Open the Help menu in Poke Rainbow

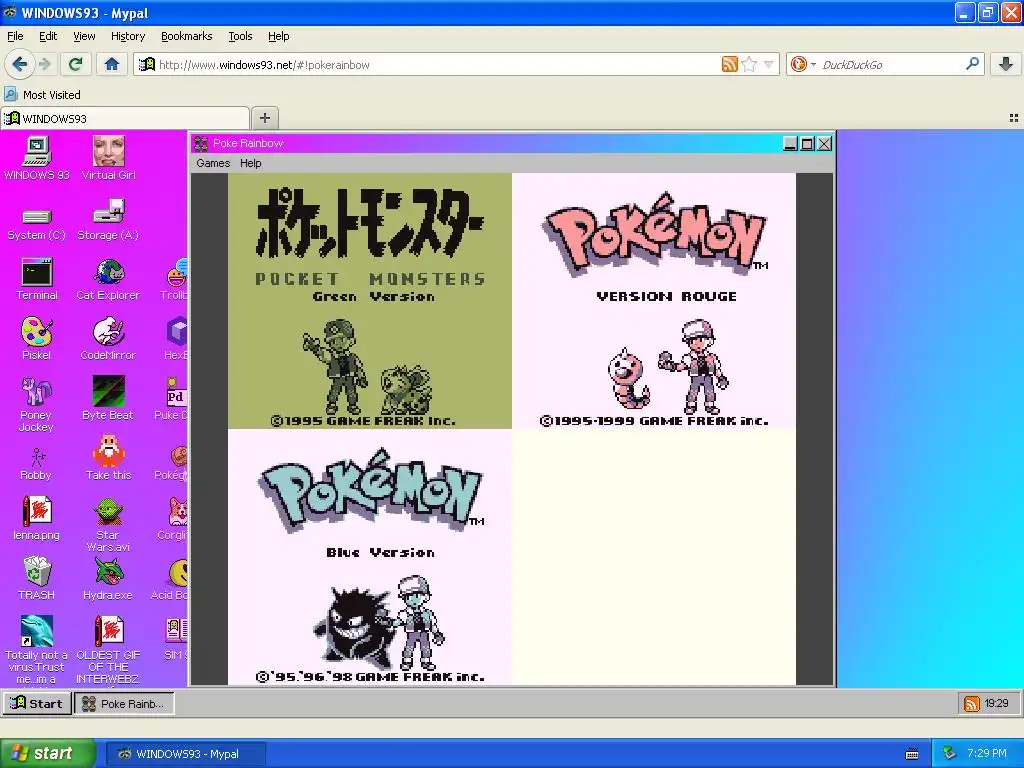click(x=250, y=163)
